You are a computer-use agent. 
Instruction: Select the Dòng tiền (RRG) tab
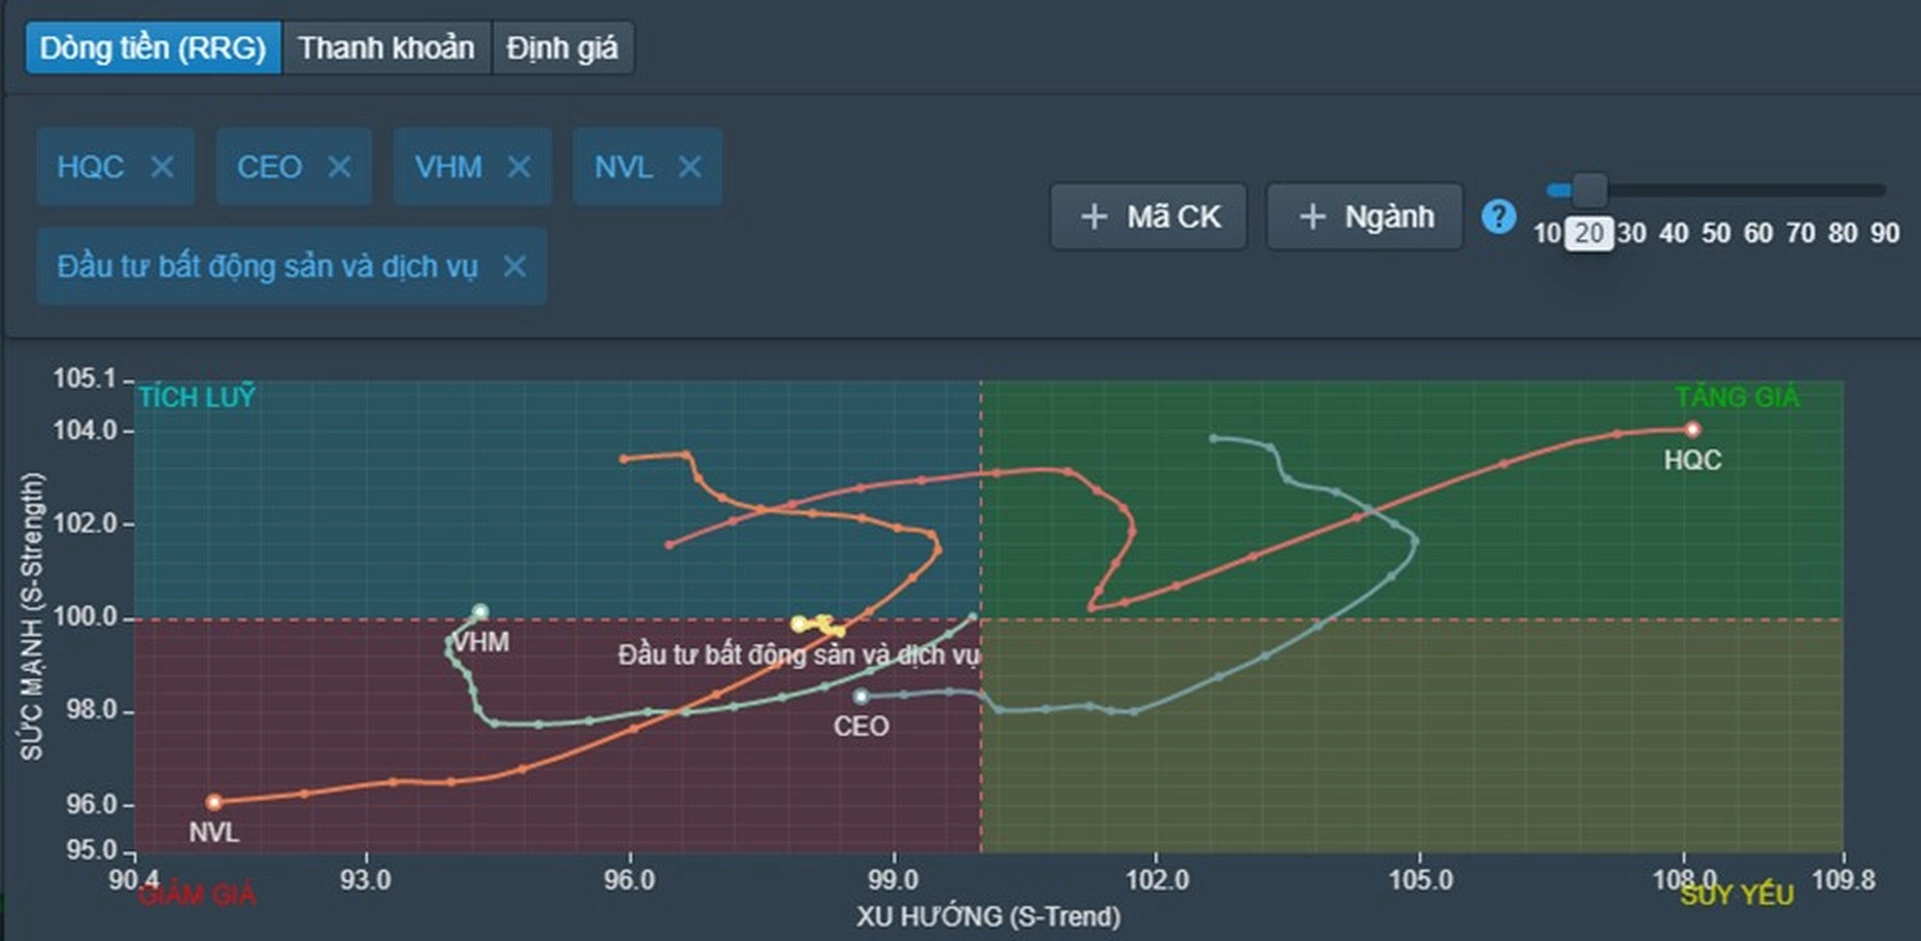[x=153, y=48]
